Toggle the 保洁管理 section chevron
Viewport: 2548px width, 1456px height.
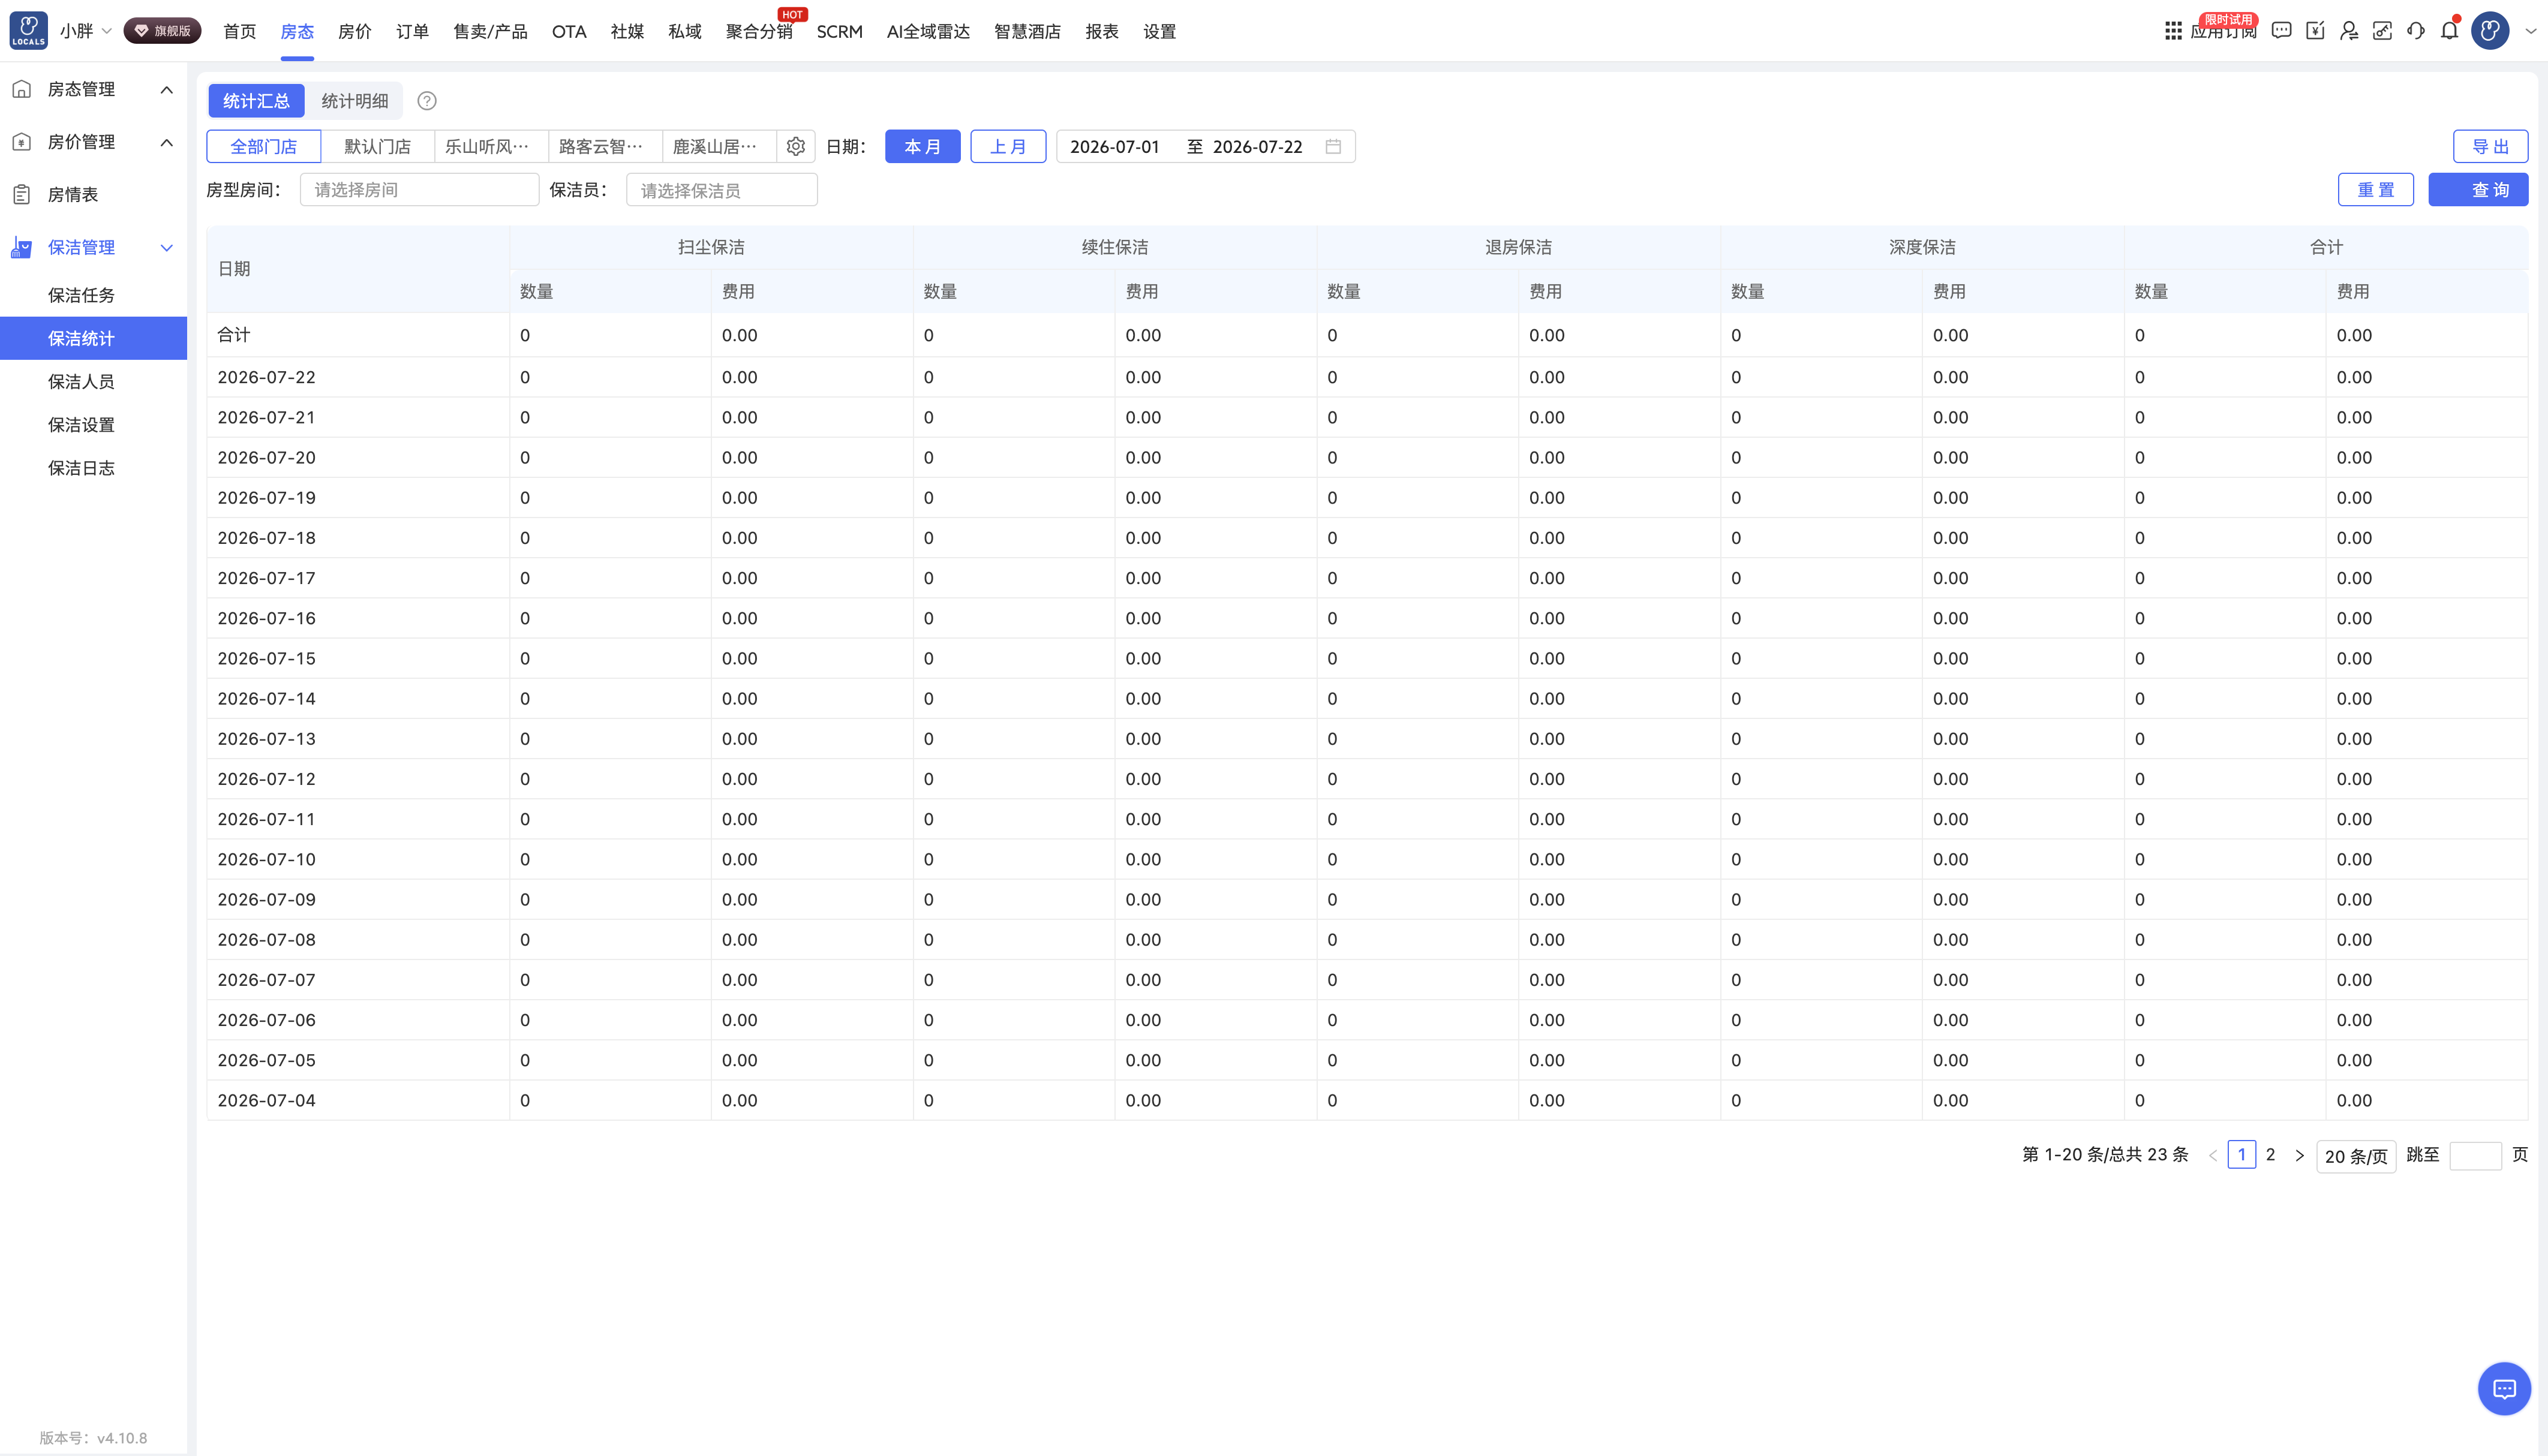pos(167,248)
